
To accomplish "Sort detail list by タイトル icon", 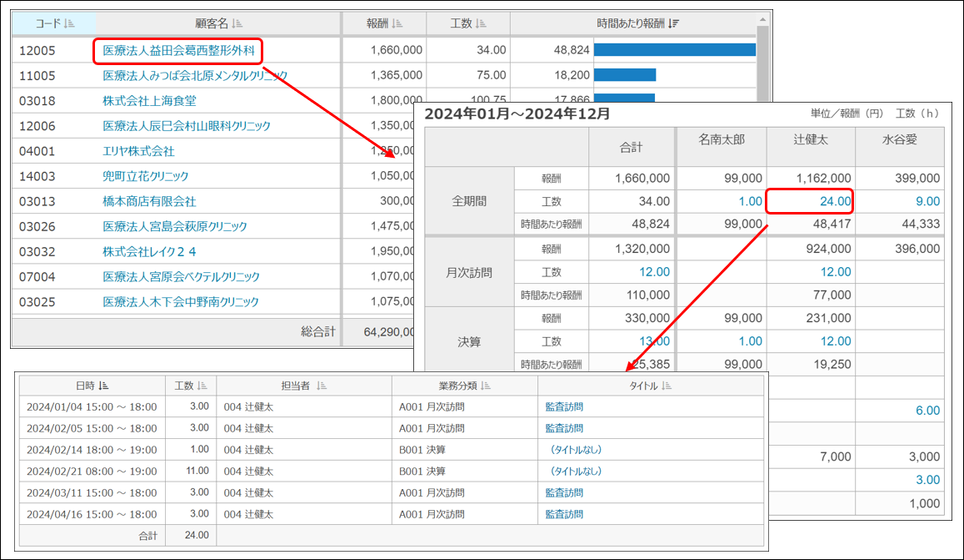I will [x=667, y=385].
